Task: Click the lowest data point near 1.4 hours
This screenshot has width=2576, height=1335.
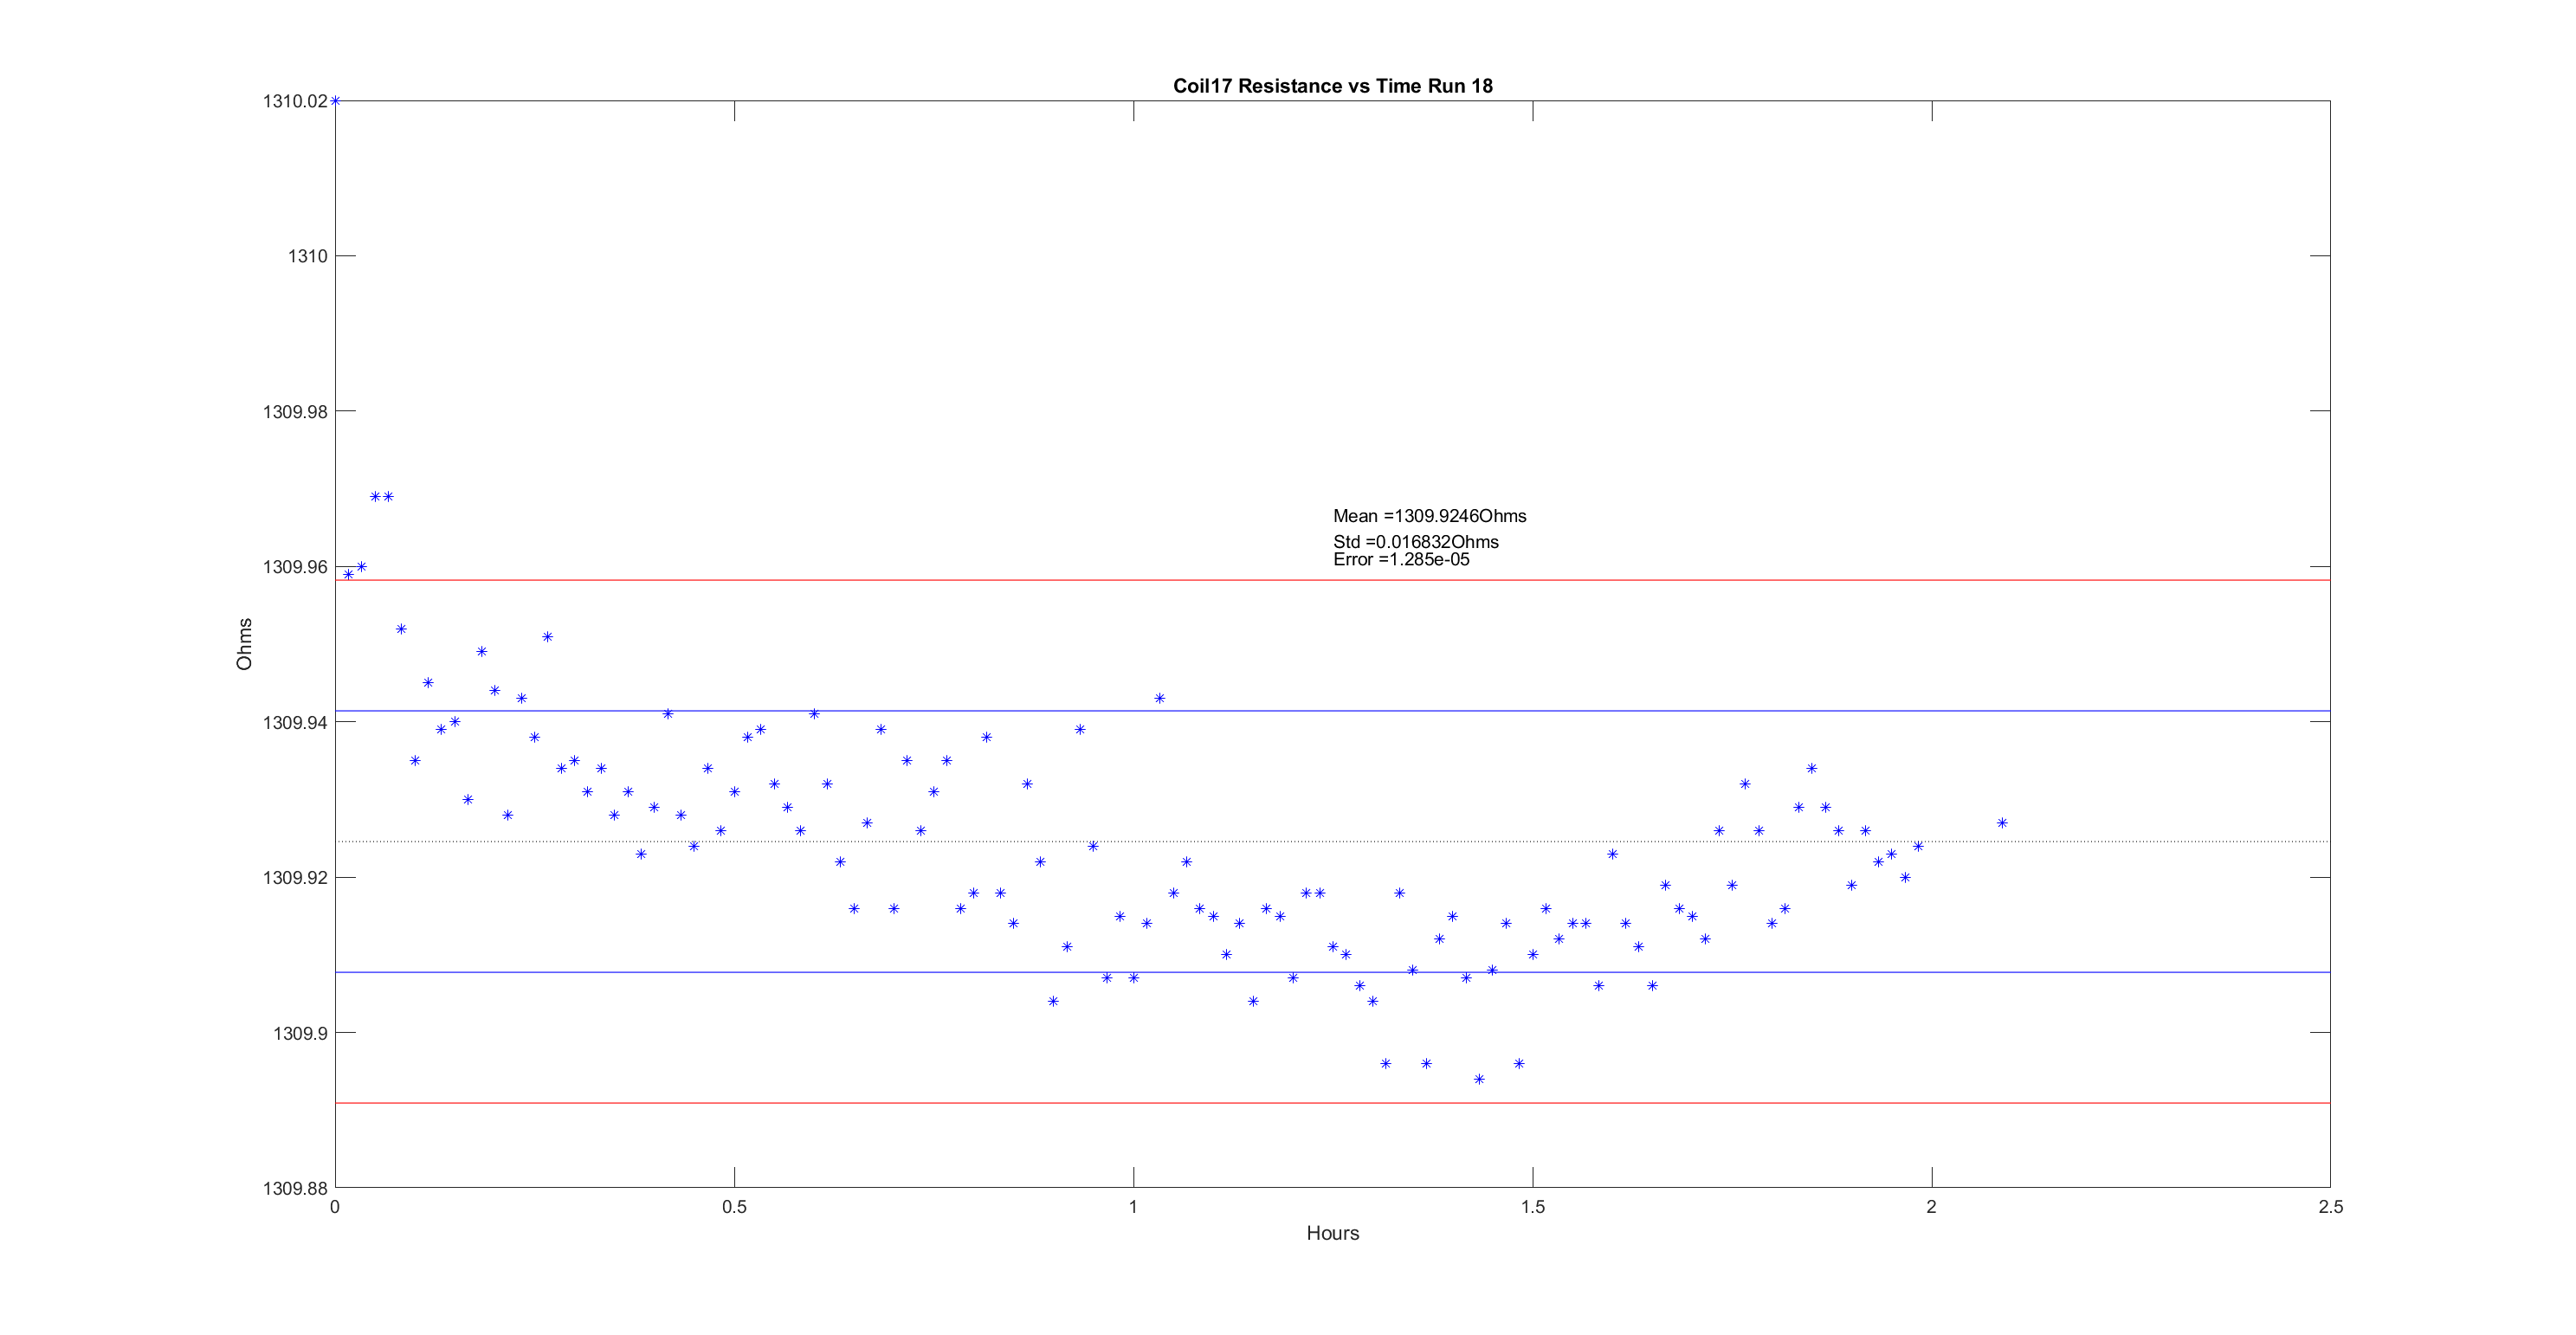Action: [1479, 1079]
